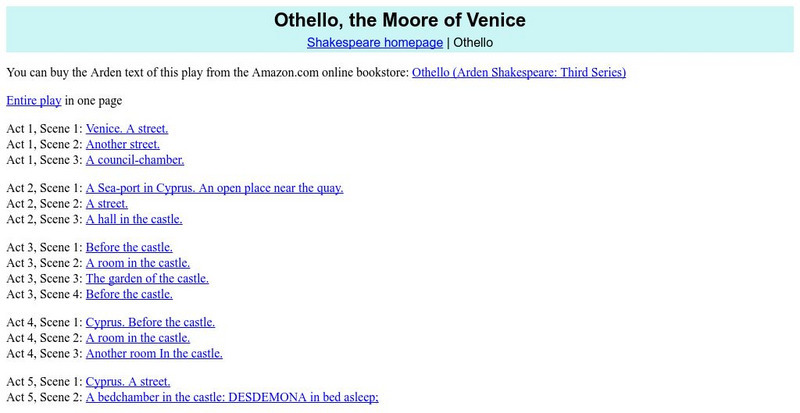Open Act 3 Scene 1: Before the castle.

coord(129,247)
